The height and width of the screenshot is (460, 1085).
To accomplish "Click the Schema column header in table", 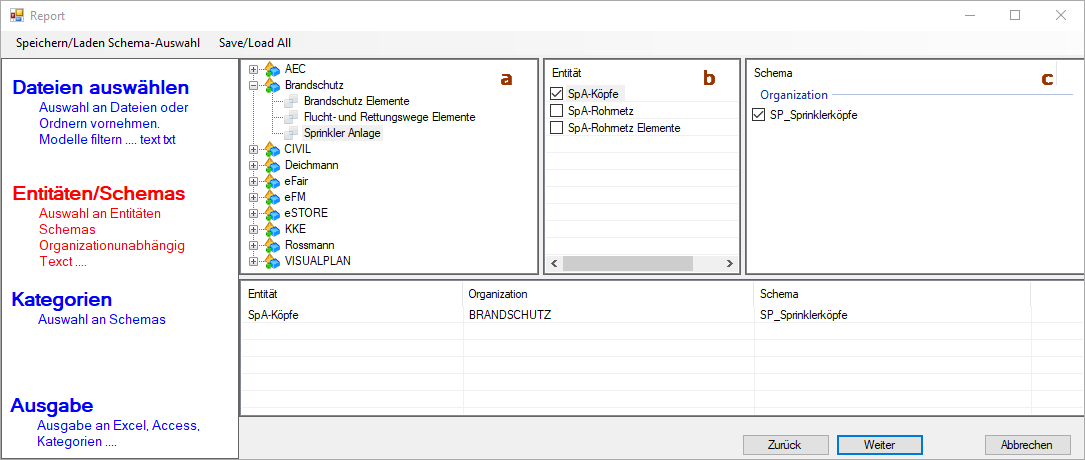I will click(x=893, y=294).
